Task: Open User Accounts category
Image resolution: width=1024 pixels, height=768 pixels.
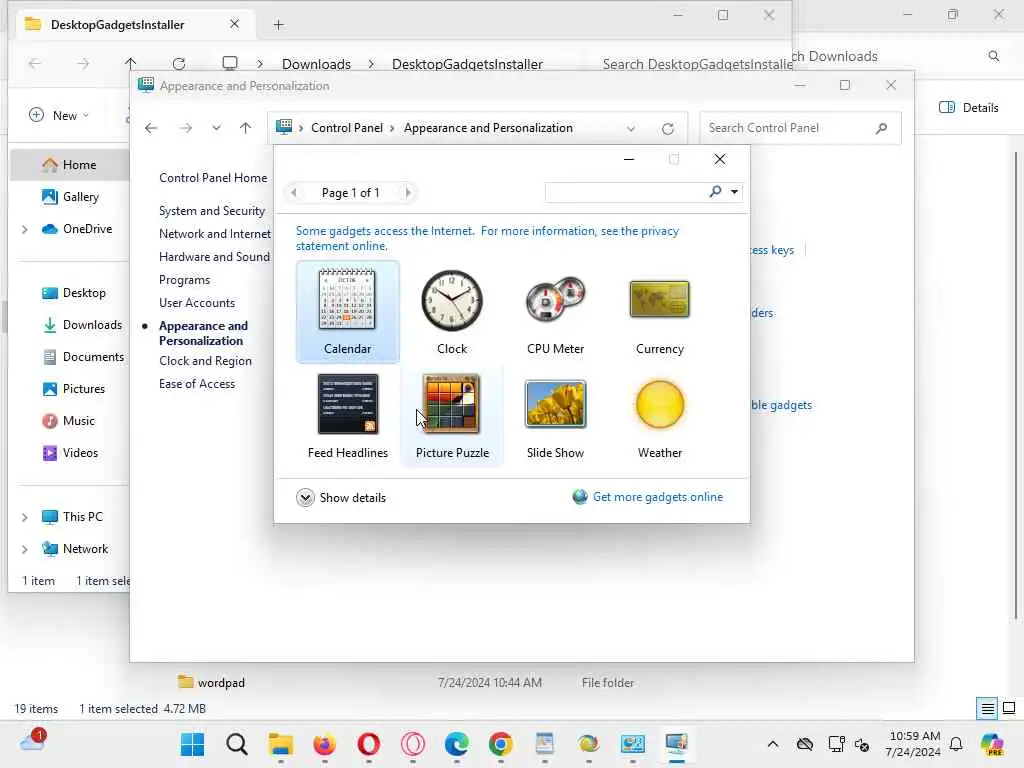Action: click(197, 303)
